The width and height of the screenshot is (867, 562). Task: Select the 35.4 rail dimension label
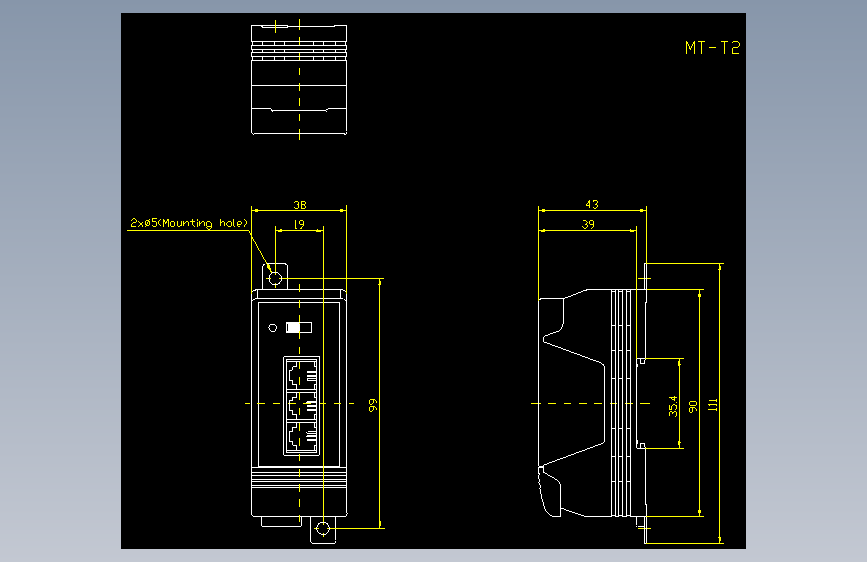tap(673, 406)
